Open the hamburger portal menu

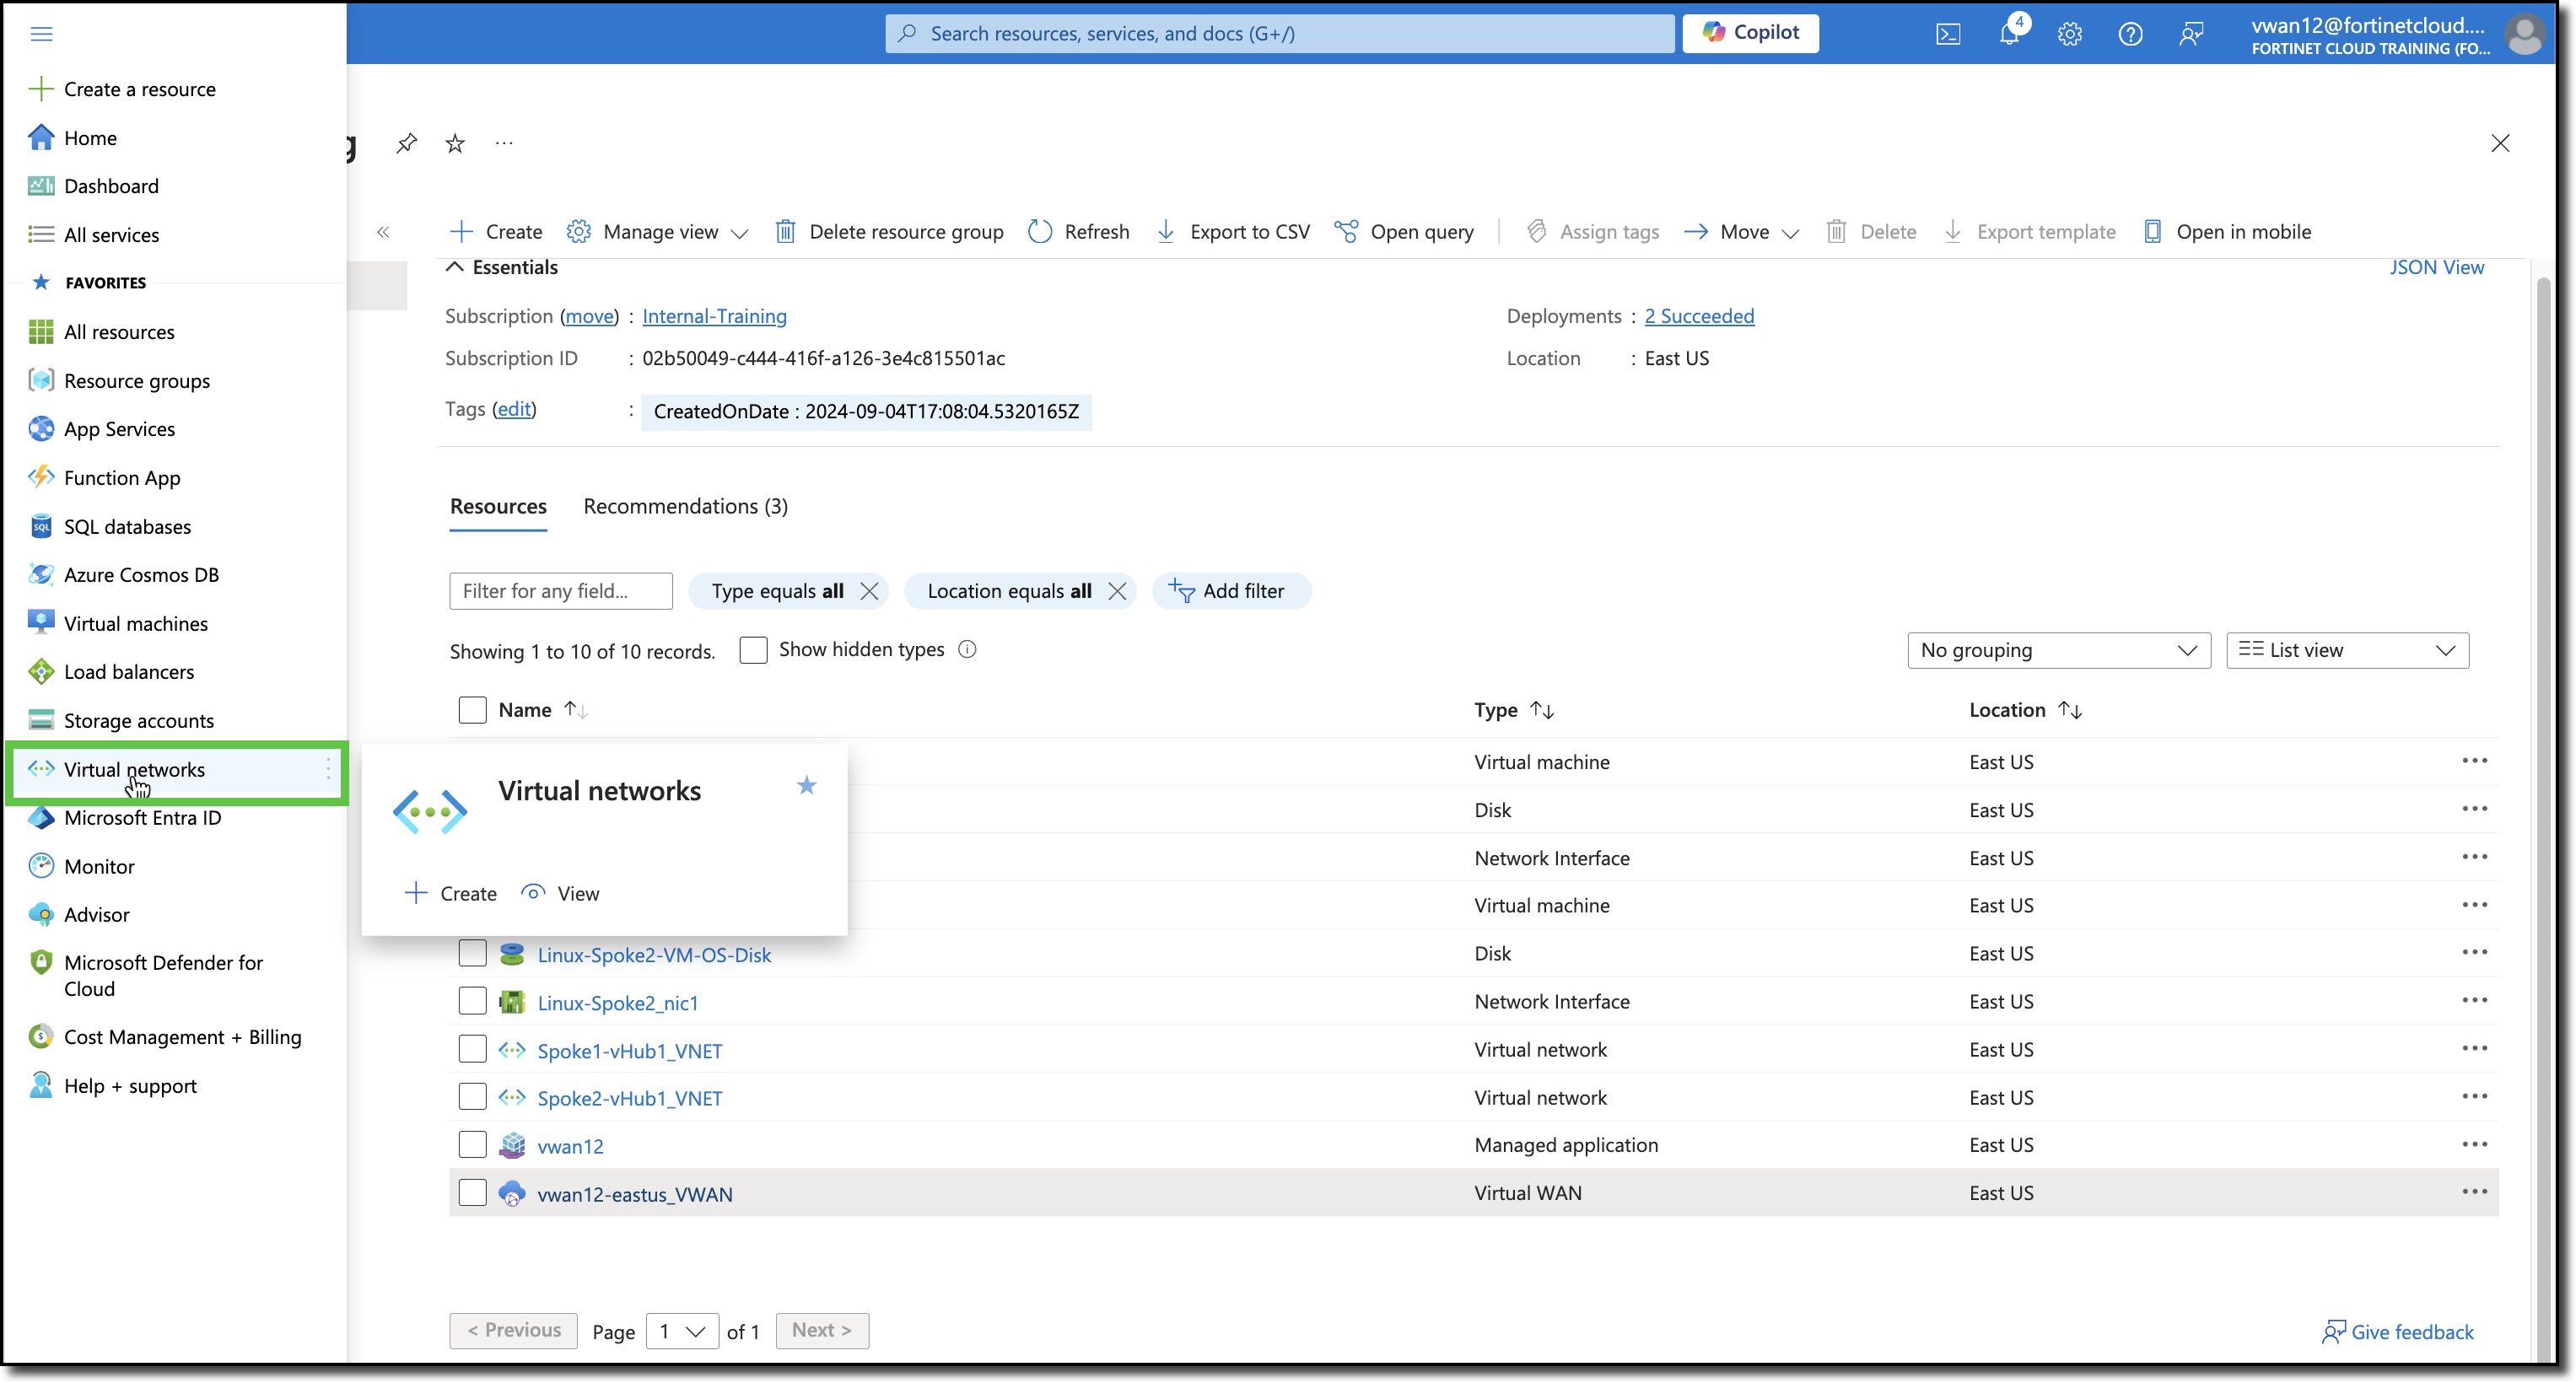tap(41, 34)
